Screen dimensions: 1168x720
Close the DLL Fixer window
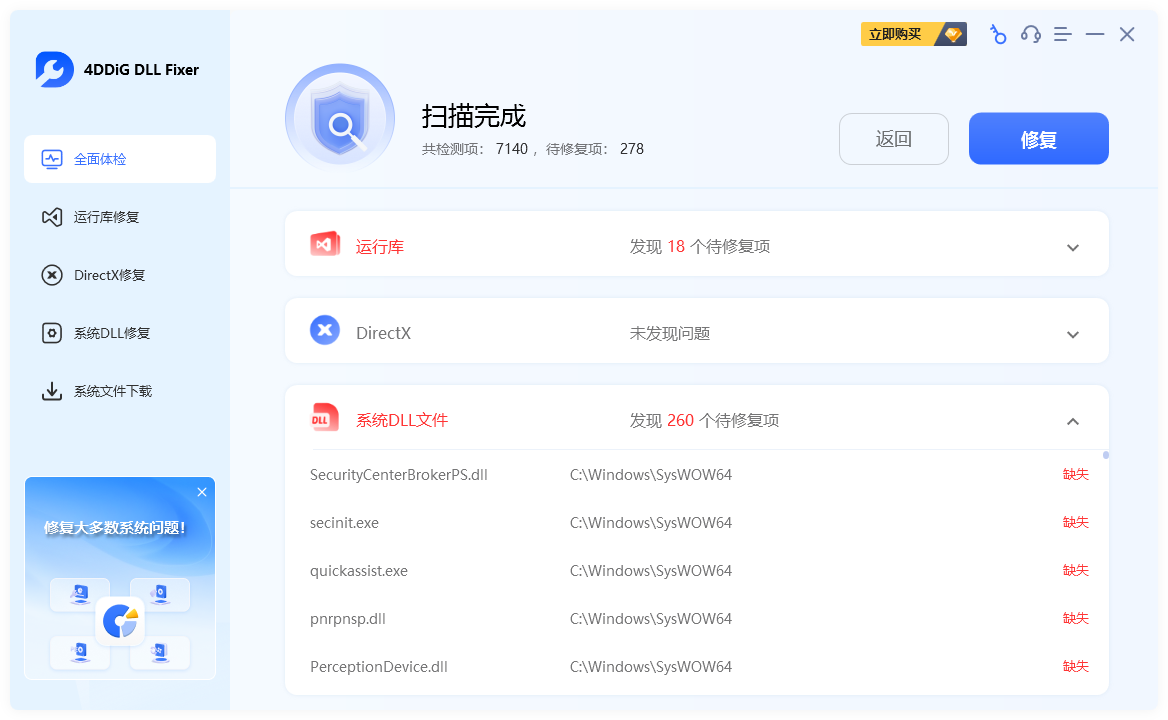1127,34
